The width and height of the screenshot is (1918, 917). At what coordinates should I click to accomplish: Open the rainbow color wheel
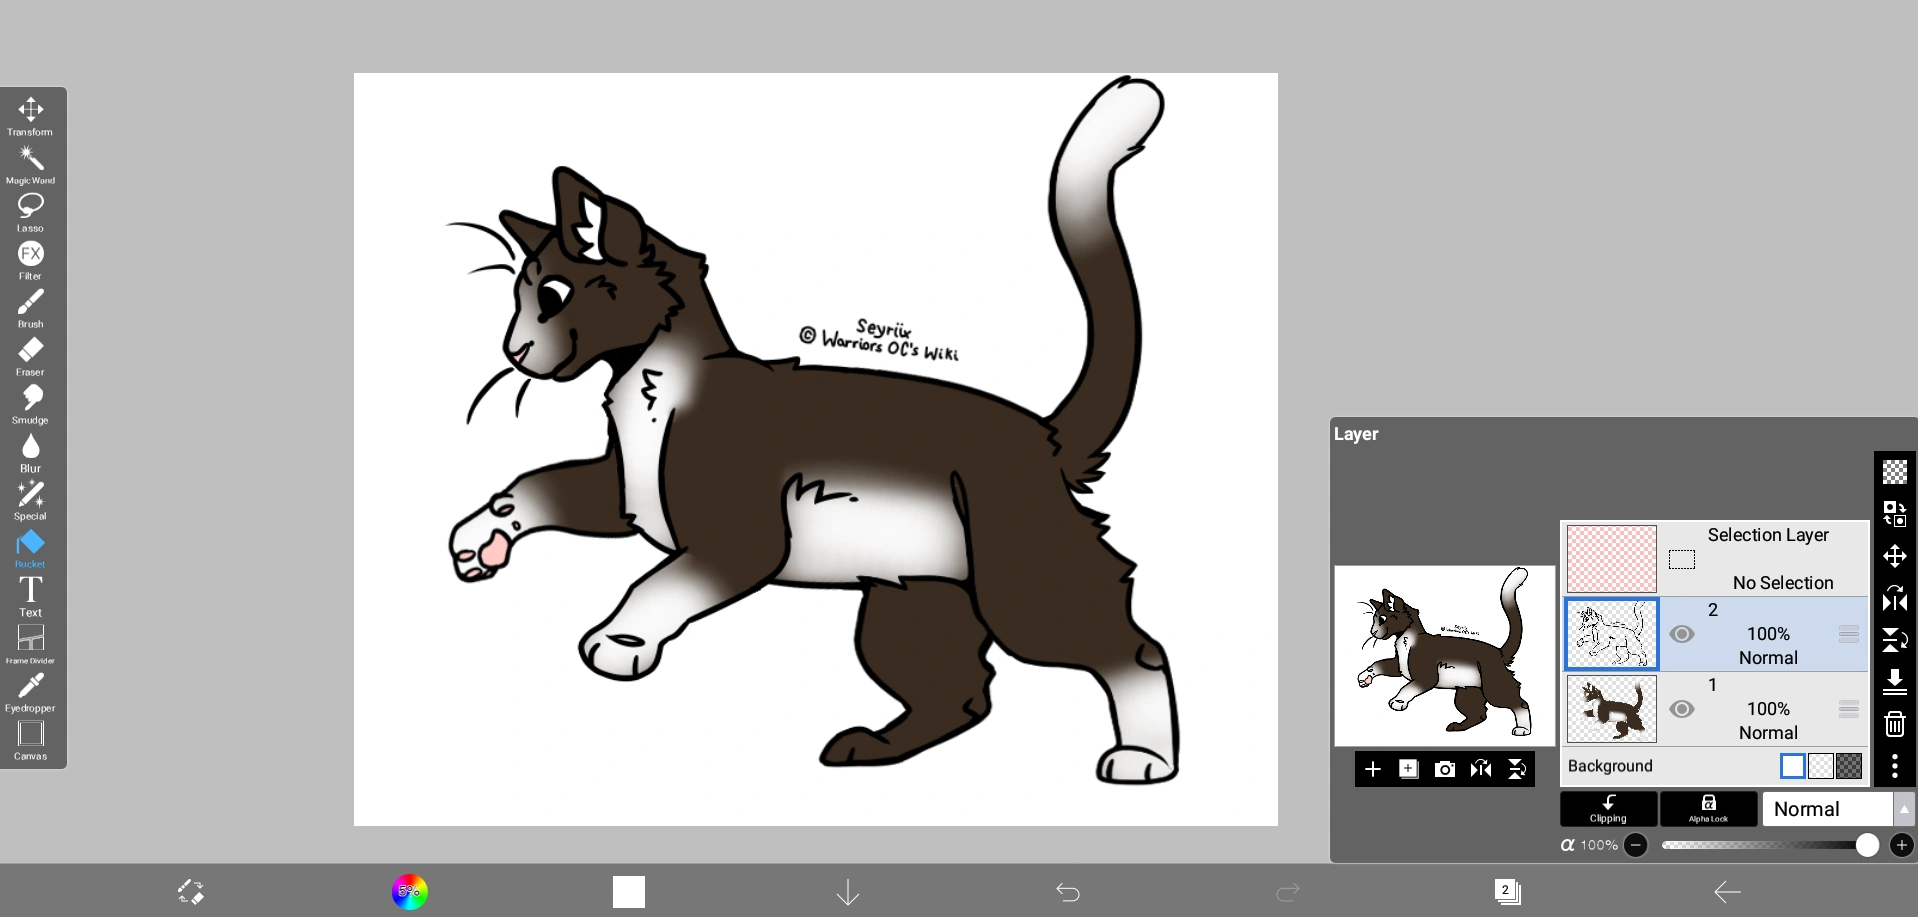[410, 892]
